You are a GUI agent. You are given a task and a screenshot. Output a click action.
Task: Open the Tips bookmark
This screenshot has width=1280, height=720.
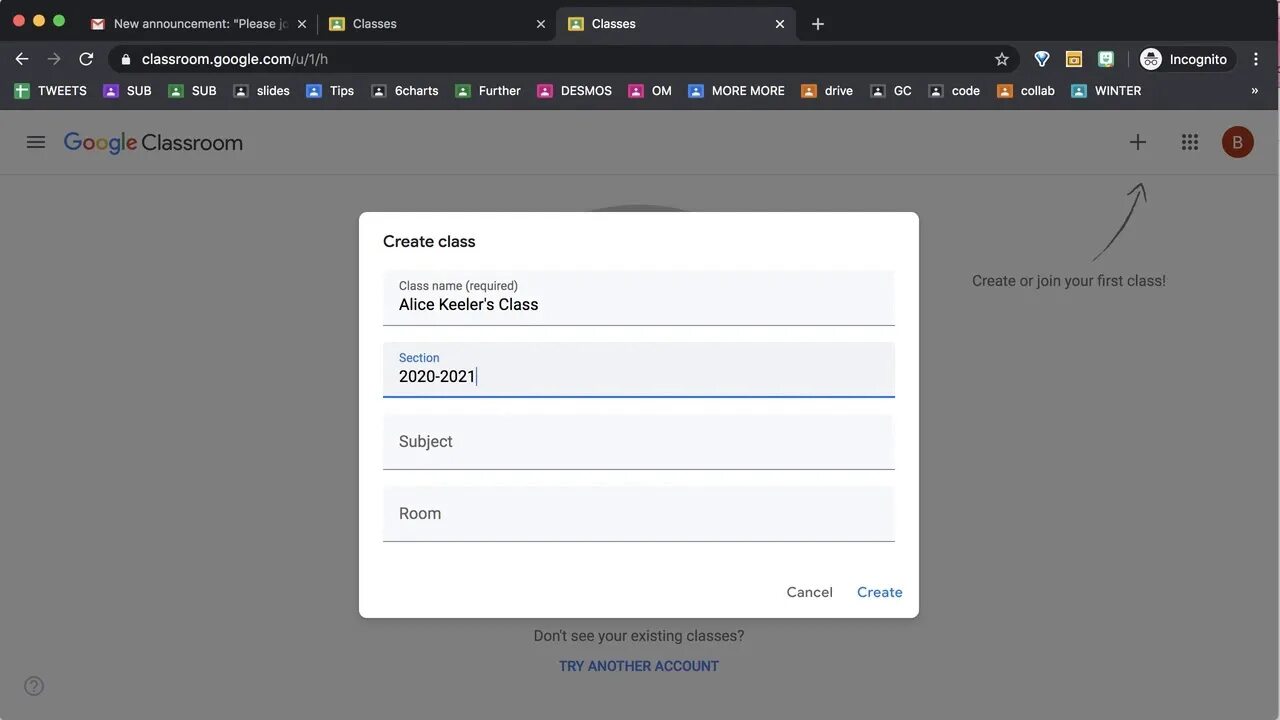[330, 91]
